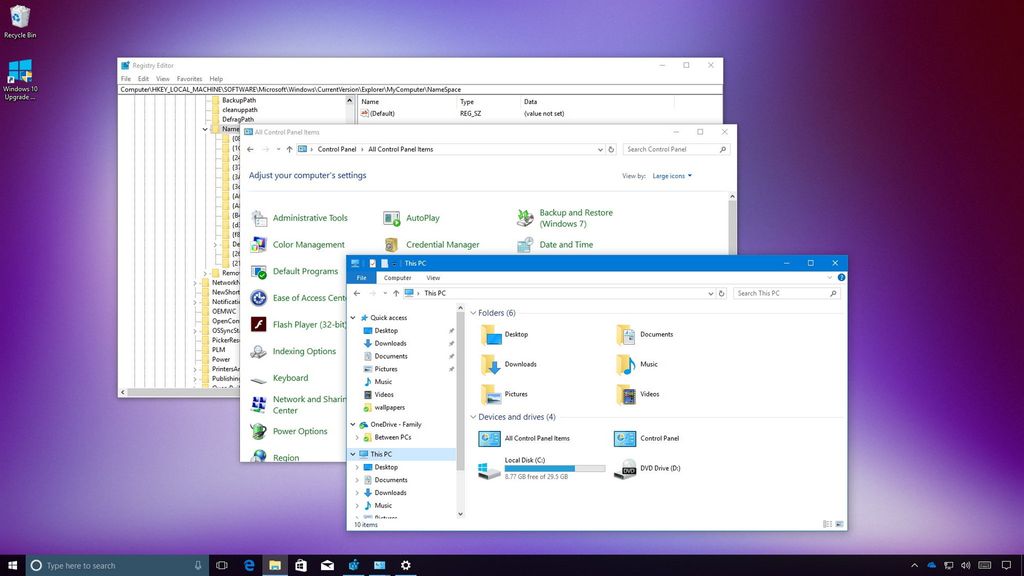
Task: Open Backup and Restore (Windows 7)
Action: pos(578,217)
